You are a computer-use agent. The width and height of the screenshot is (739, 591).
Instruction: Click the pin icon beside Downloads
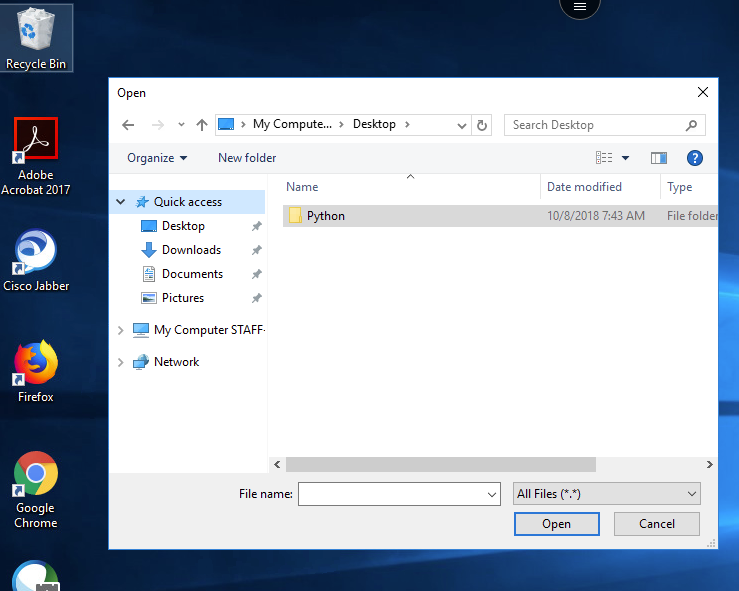pyautogui.click(x=256, y=250)
